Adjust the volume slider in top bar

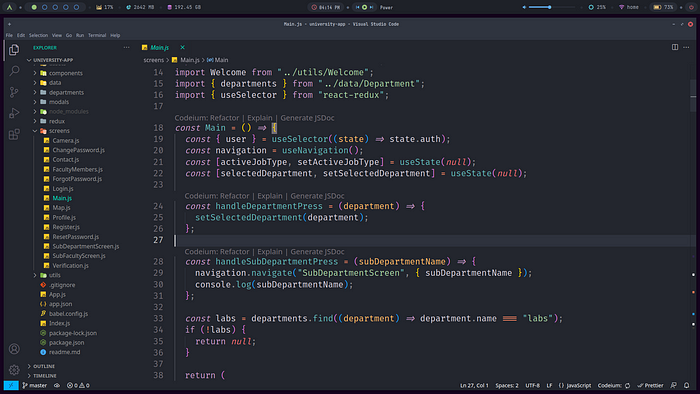click(x=549, y=7)
